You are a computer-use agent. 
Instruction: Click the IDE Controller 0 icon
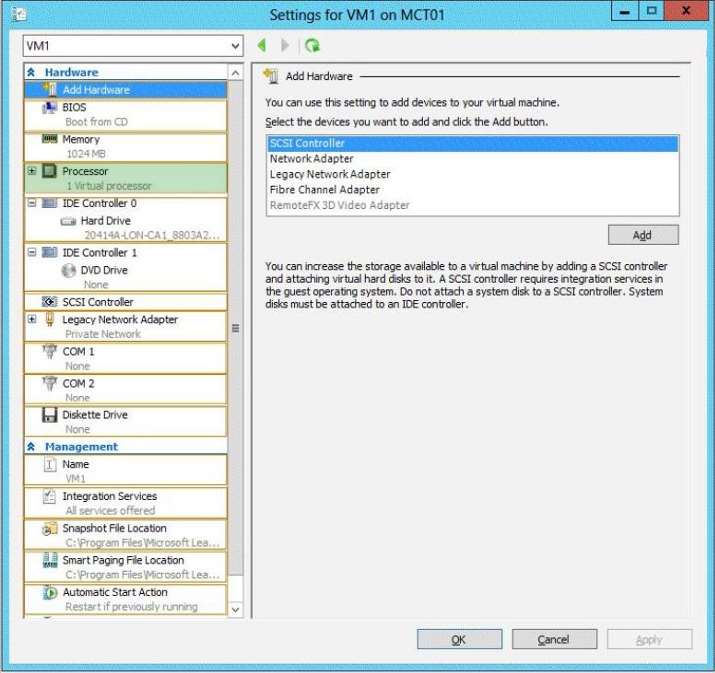(x=50, y=203)
